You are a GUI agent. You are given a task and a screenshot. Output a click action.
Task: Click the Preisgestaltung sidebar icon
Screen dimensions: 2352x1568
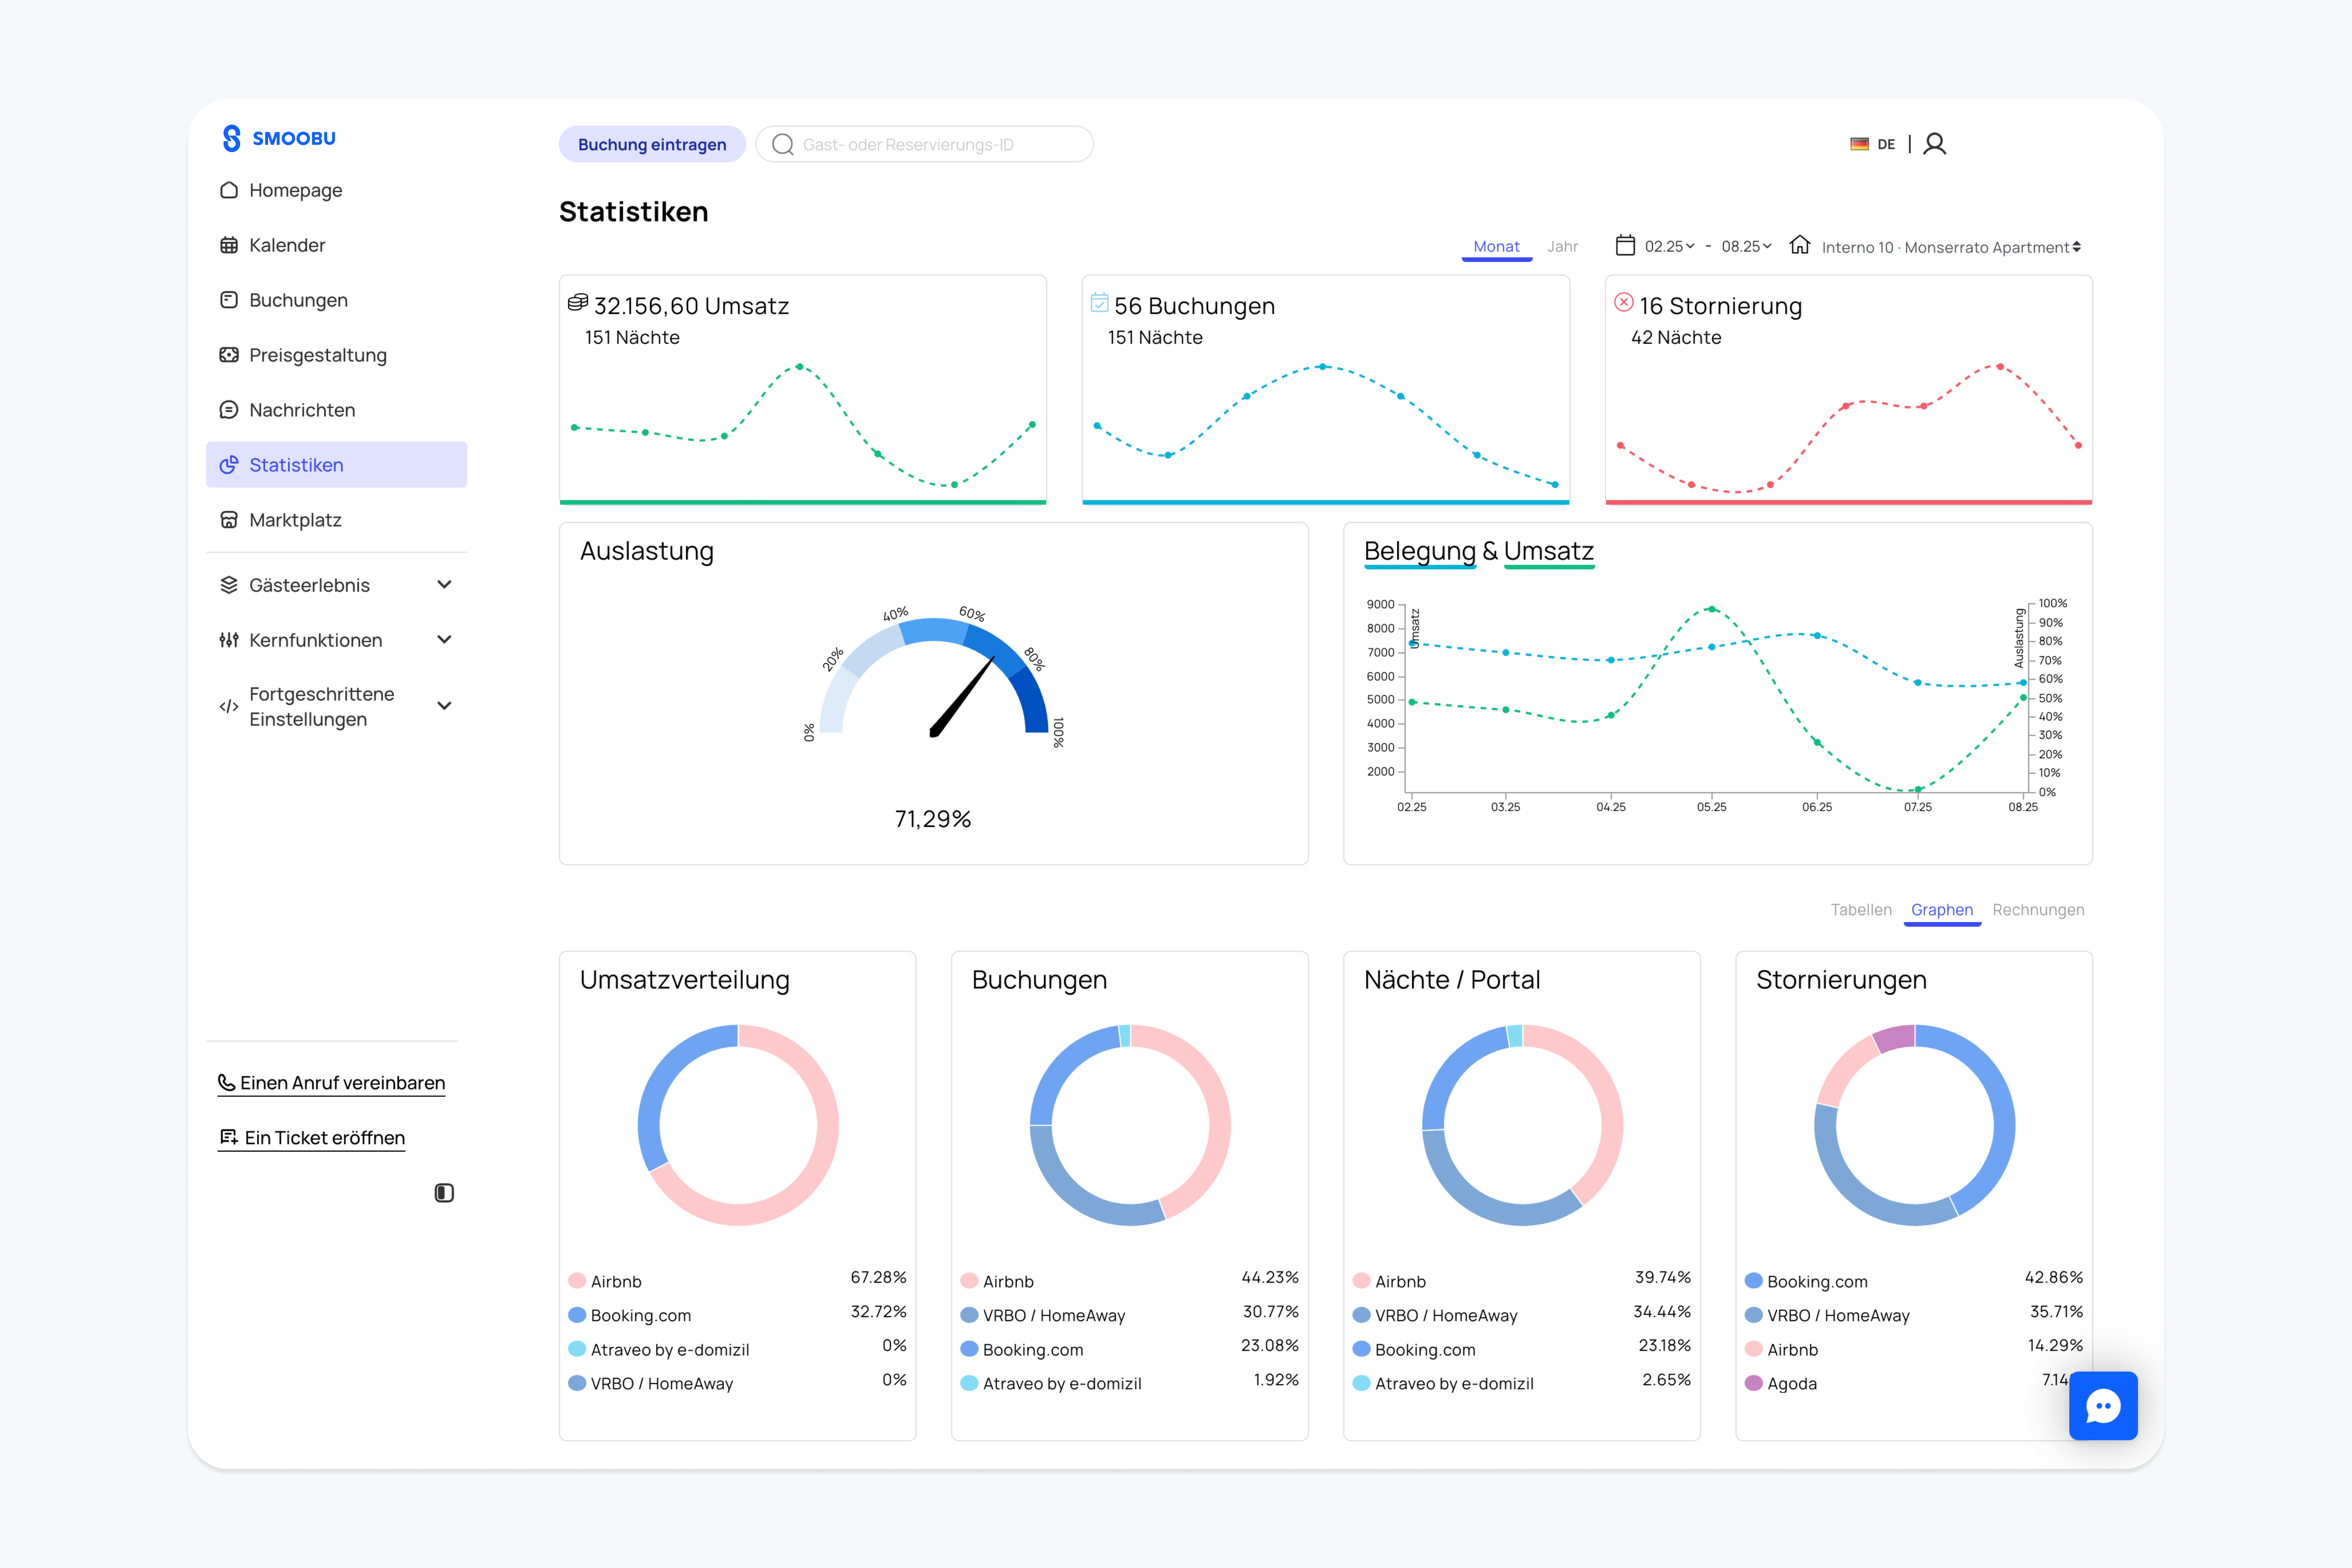[229, 355]
